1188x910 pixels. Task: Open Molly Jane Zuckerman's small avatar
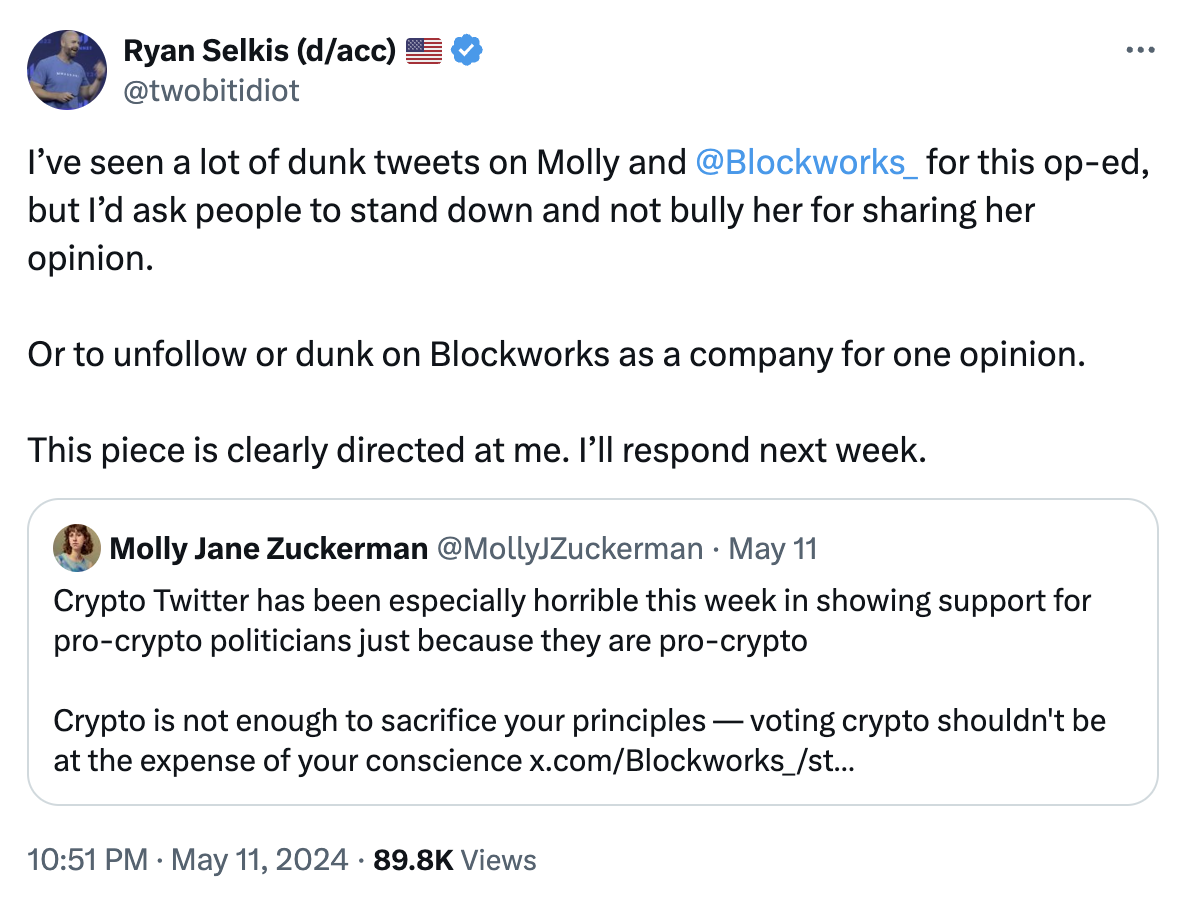76,548
